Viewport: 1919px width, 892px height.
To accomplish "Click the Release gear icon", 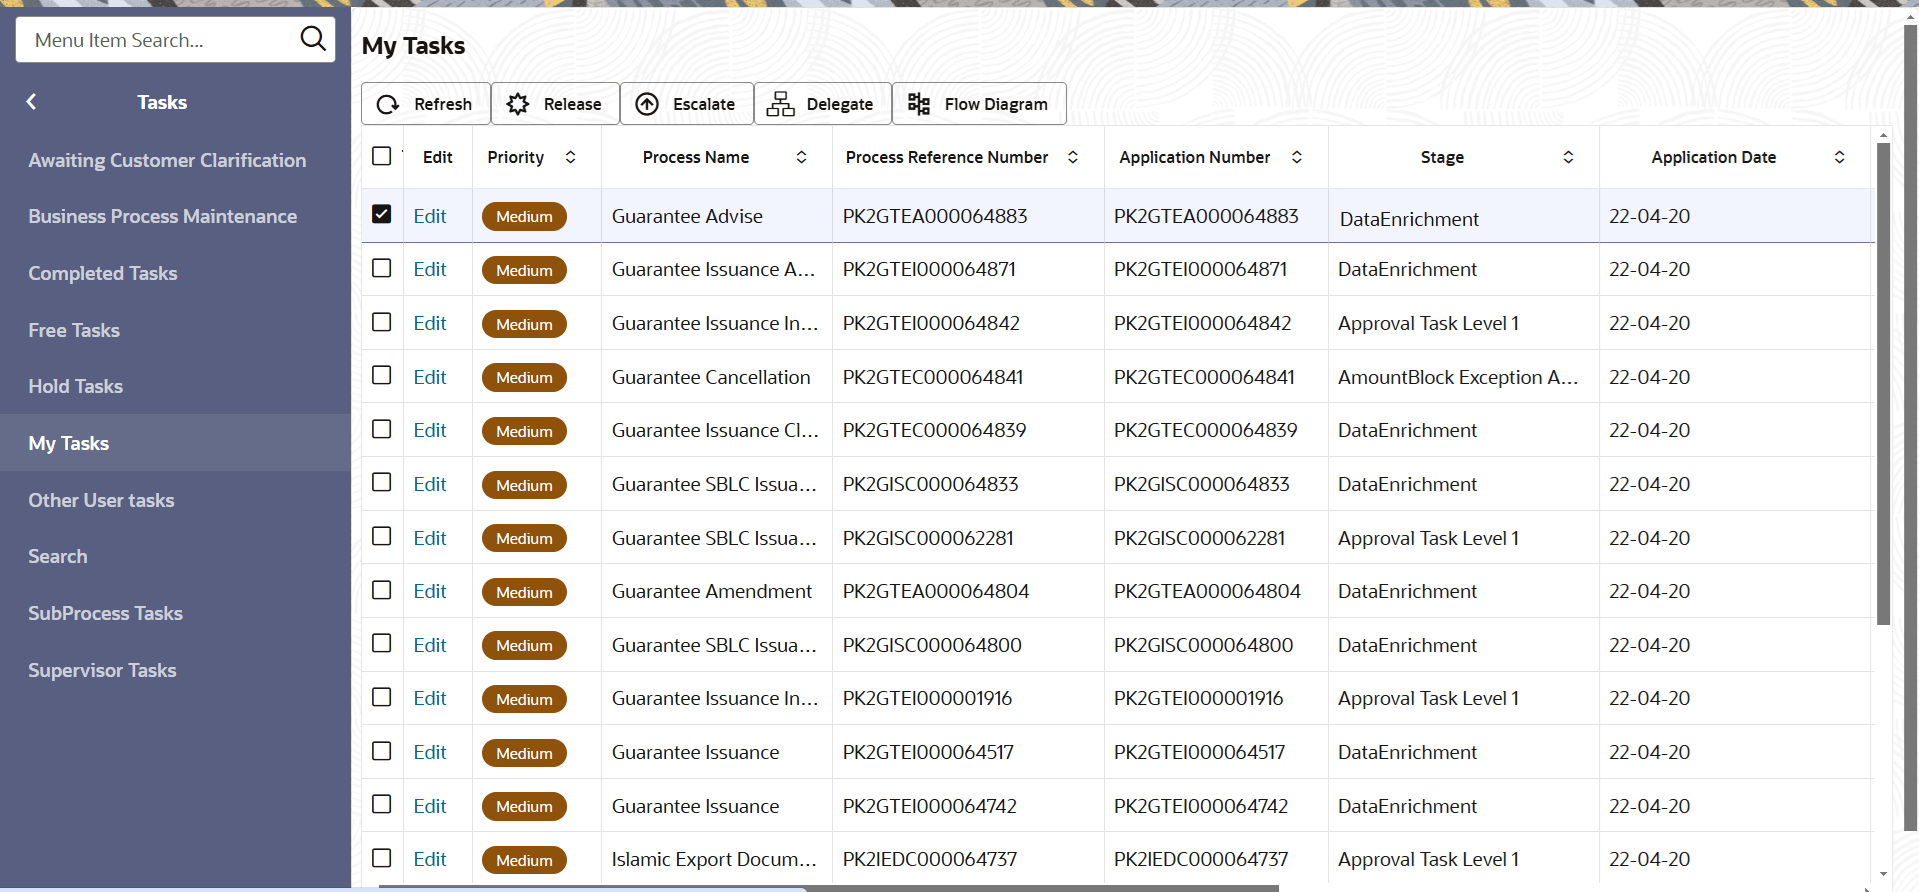I will pos(518,104).
